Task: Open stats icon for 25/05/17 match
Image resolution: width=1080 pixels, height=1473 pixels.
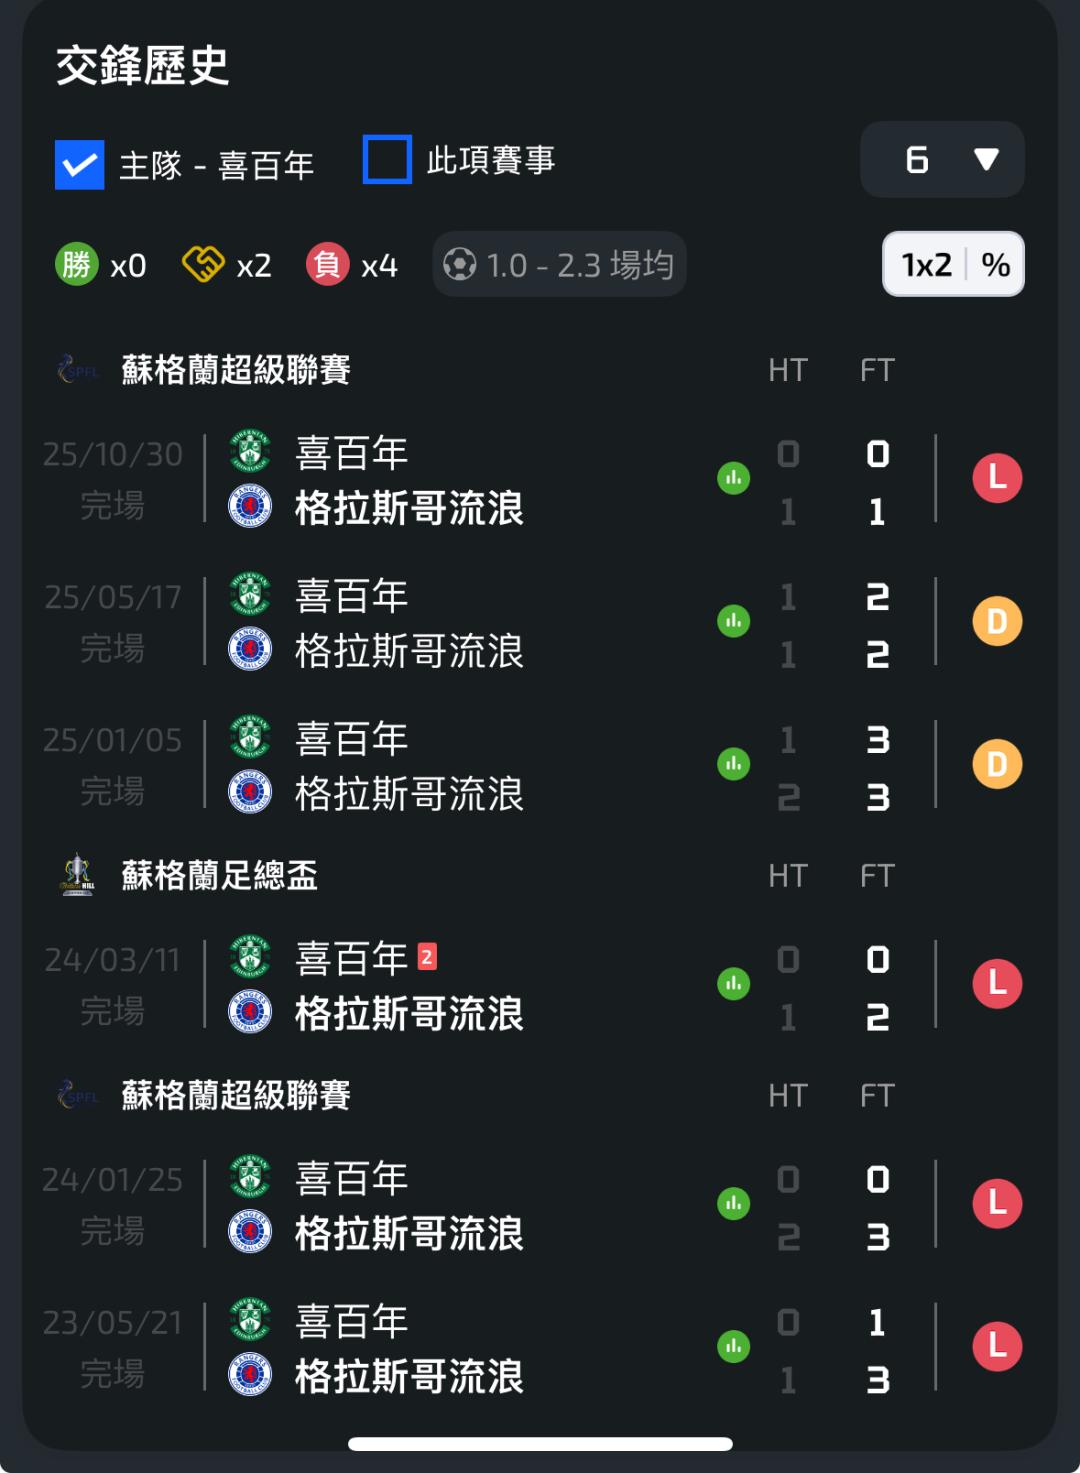Action: tap(733, 621)
